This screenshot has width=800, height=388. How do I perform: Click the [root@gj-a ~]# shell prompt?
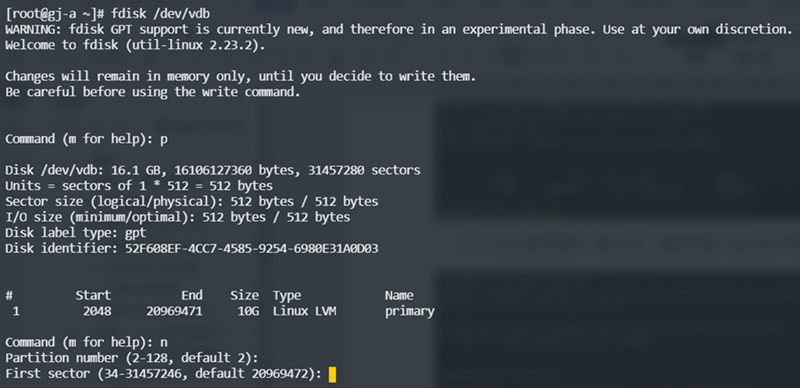point(55,13)
